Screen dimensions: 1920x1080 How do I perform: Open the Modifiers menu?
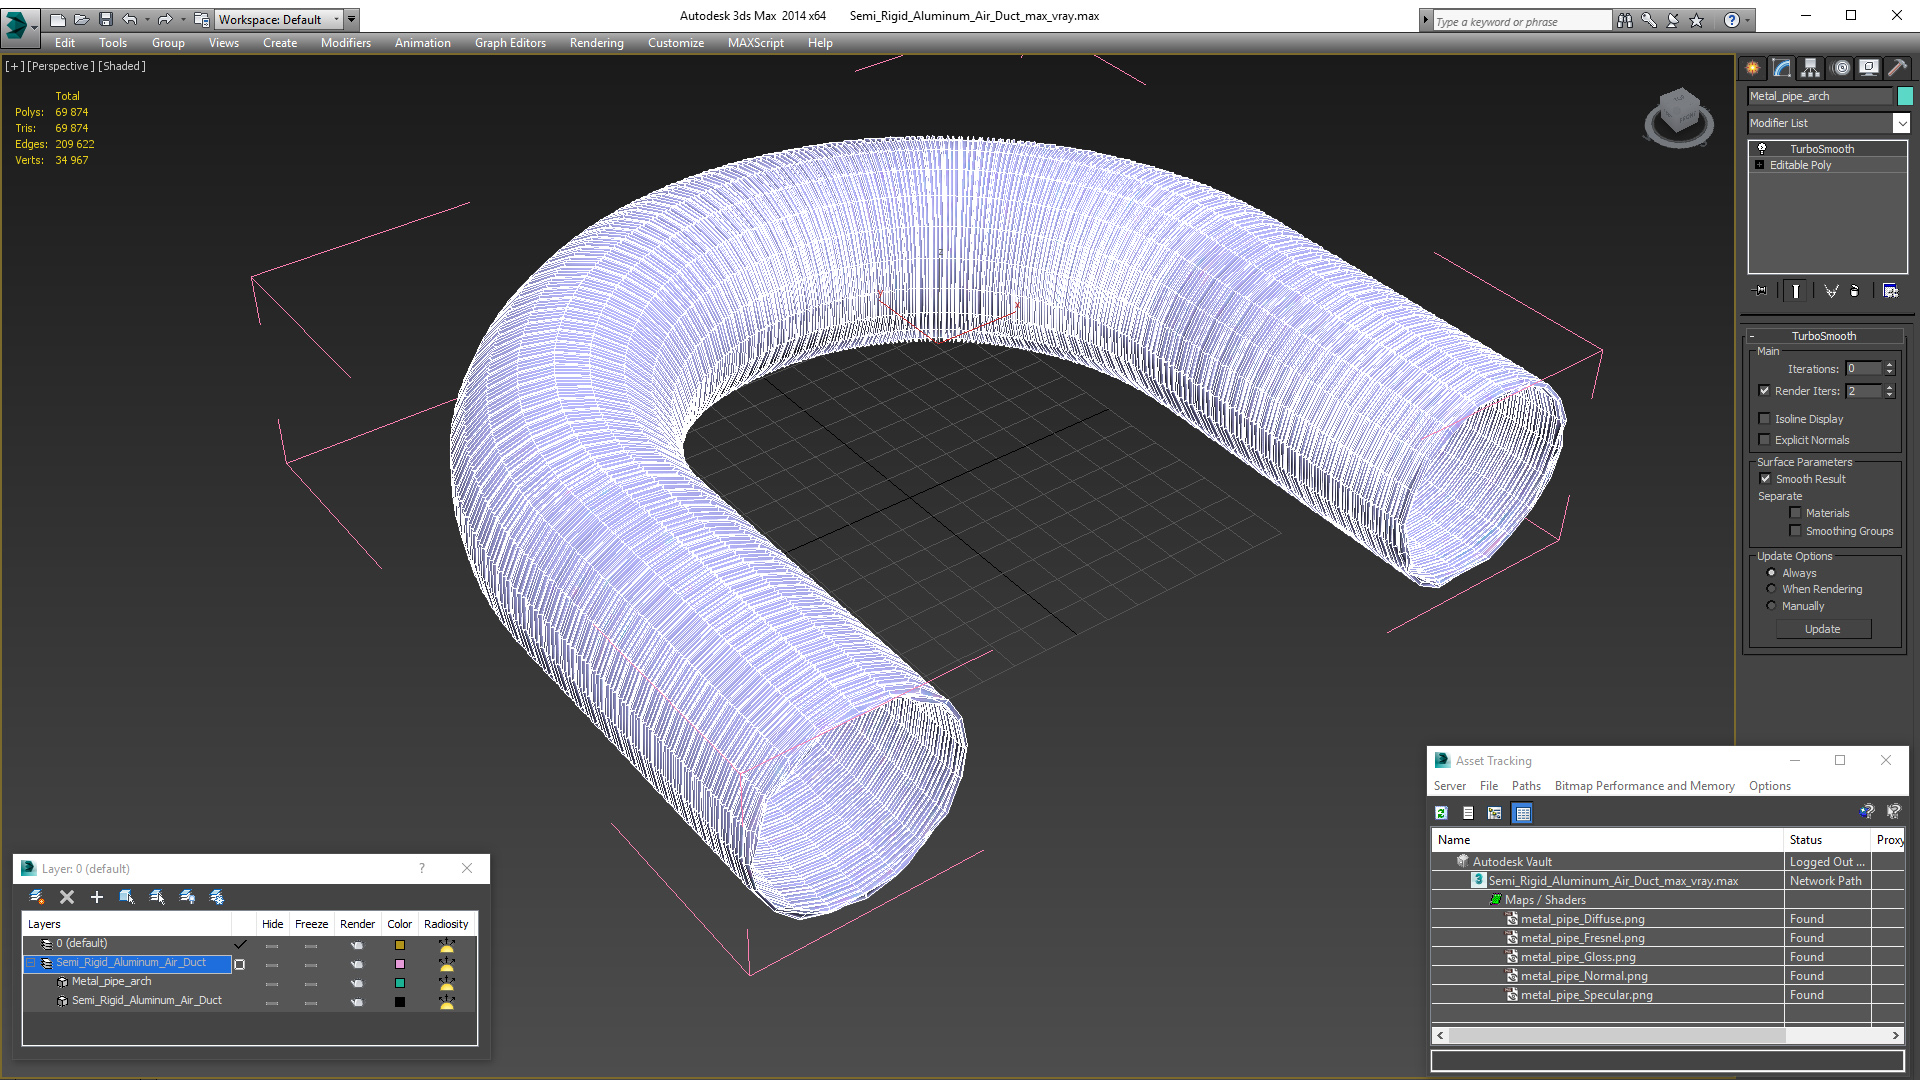pyautogui.click(x=346, y=43)
